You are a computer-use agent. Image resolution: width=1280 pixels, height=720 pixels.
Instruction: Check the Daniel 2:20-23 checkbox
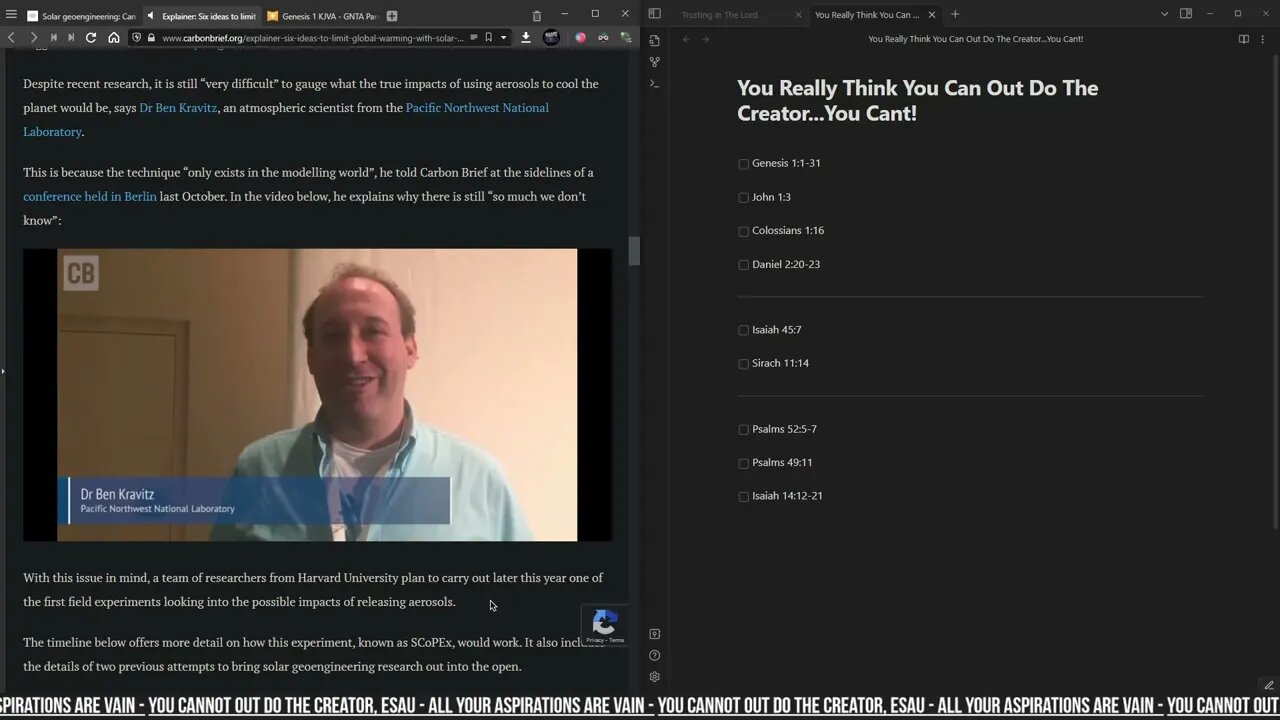[x=743, y=265]
